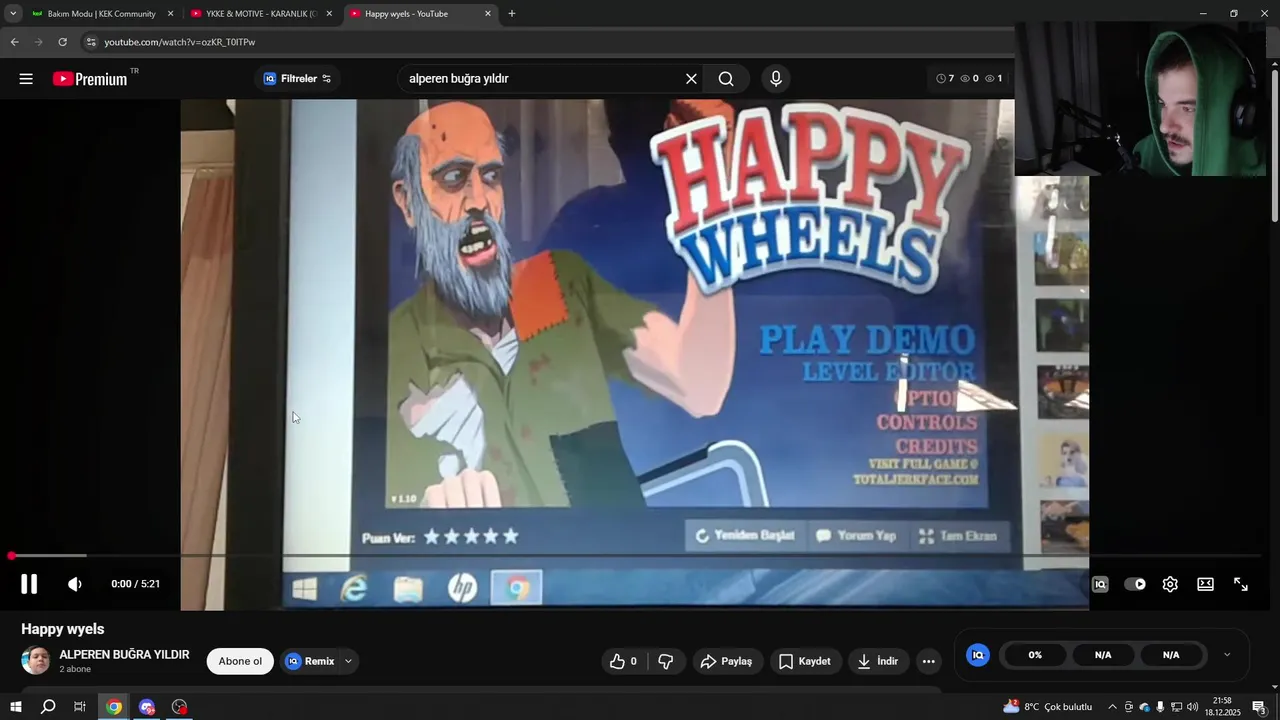1280x720 pixels.
Task: Open Chrome from the taskbar
Action: coord(114,707)
